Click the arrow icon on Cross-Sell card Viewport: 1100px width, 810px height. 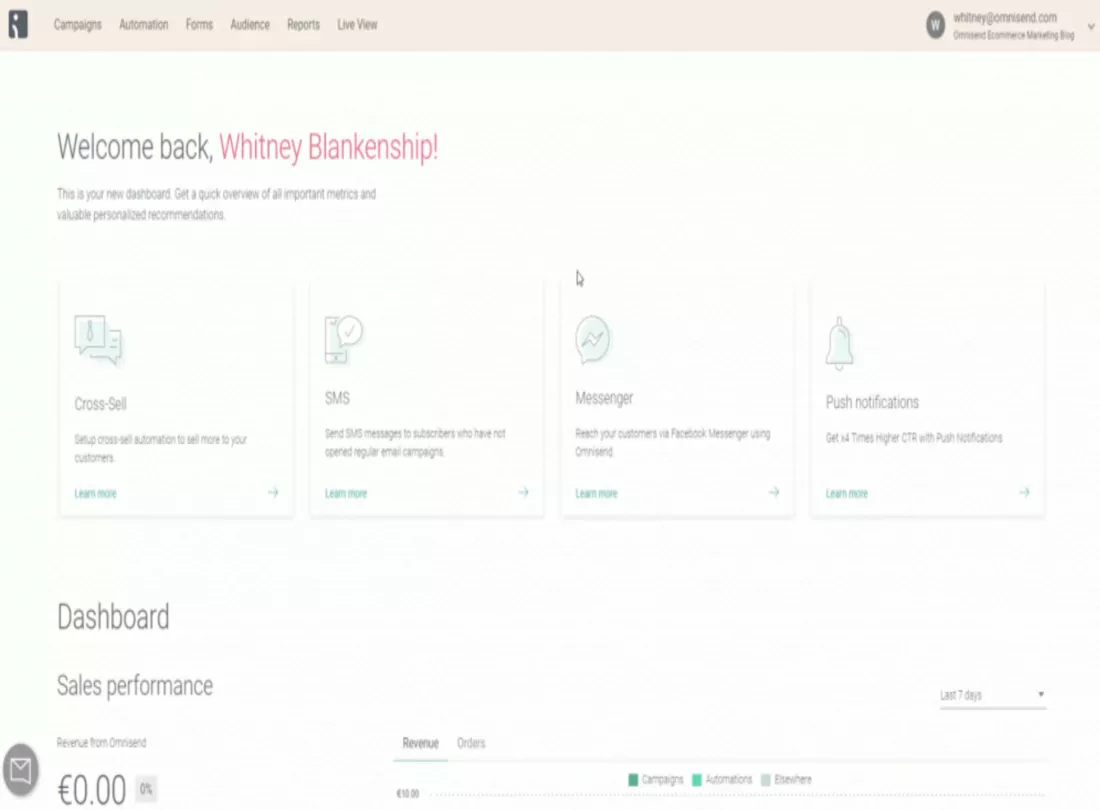pyautogui.click(x=273, y=492)
